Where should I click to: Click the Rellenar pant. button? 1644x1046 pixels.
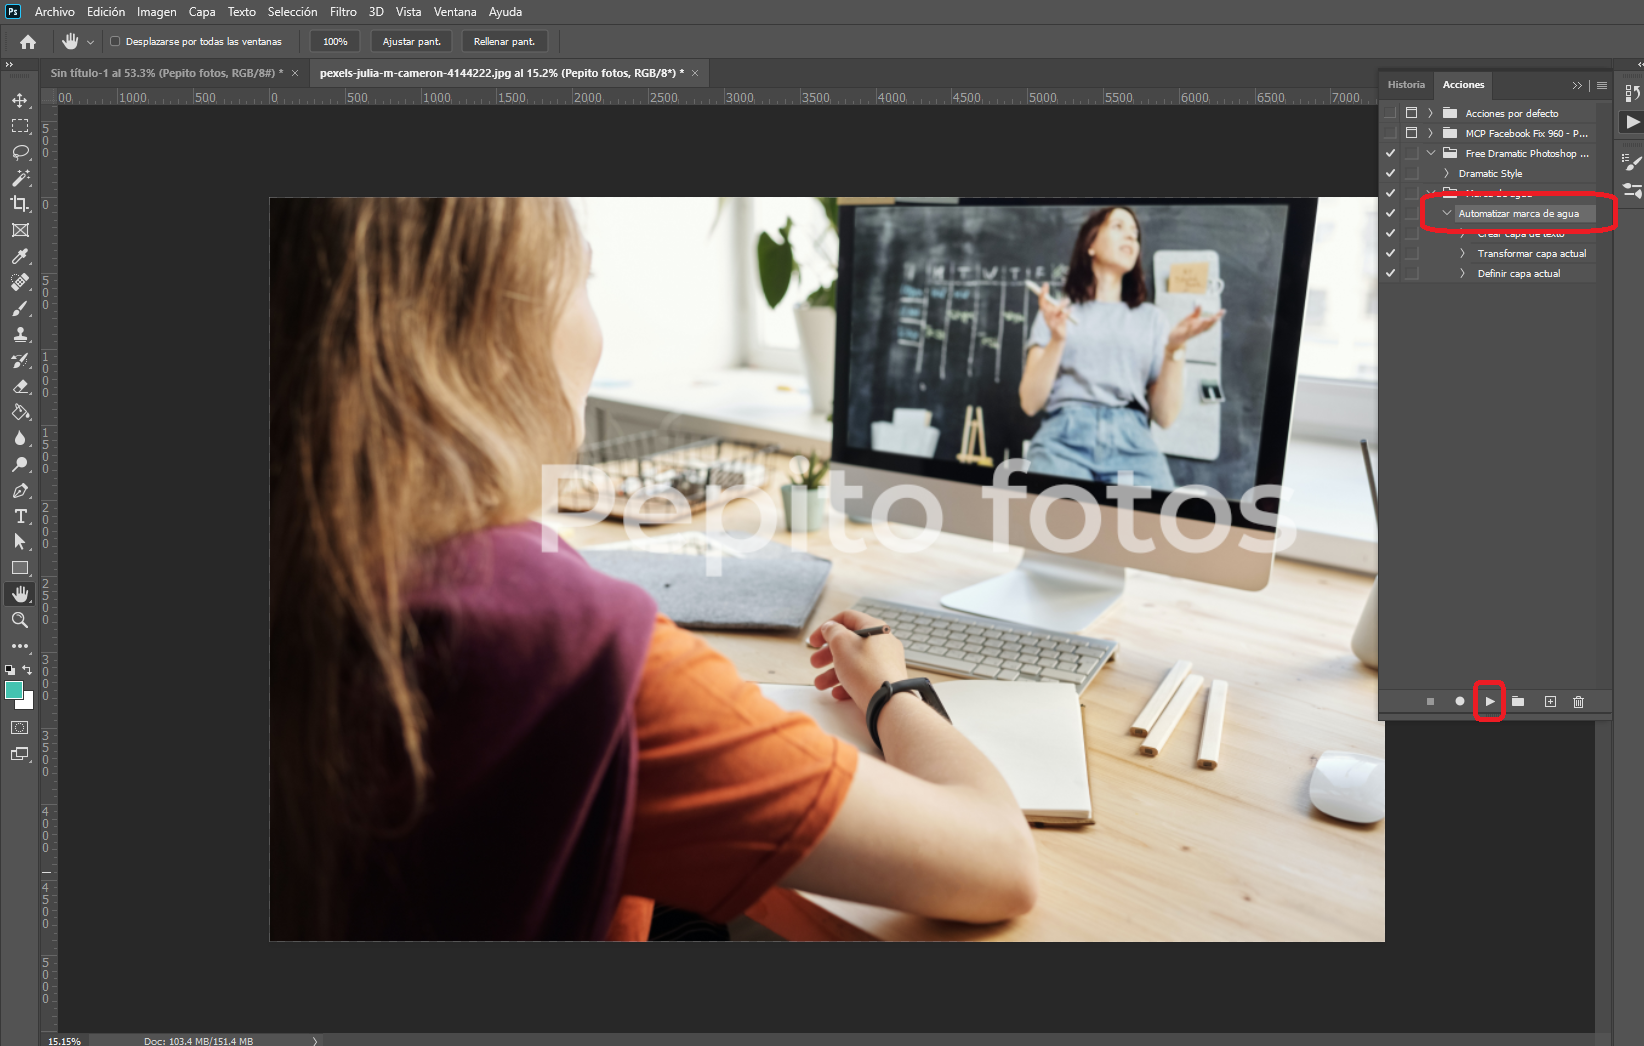coord(504,42)
